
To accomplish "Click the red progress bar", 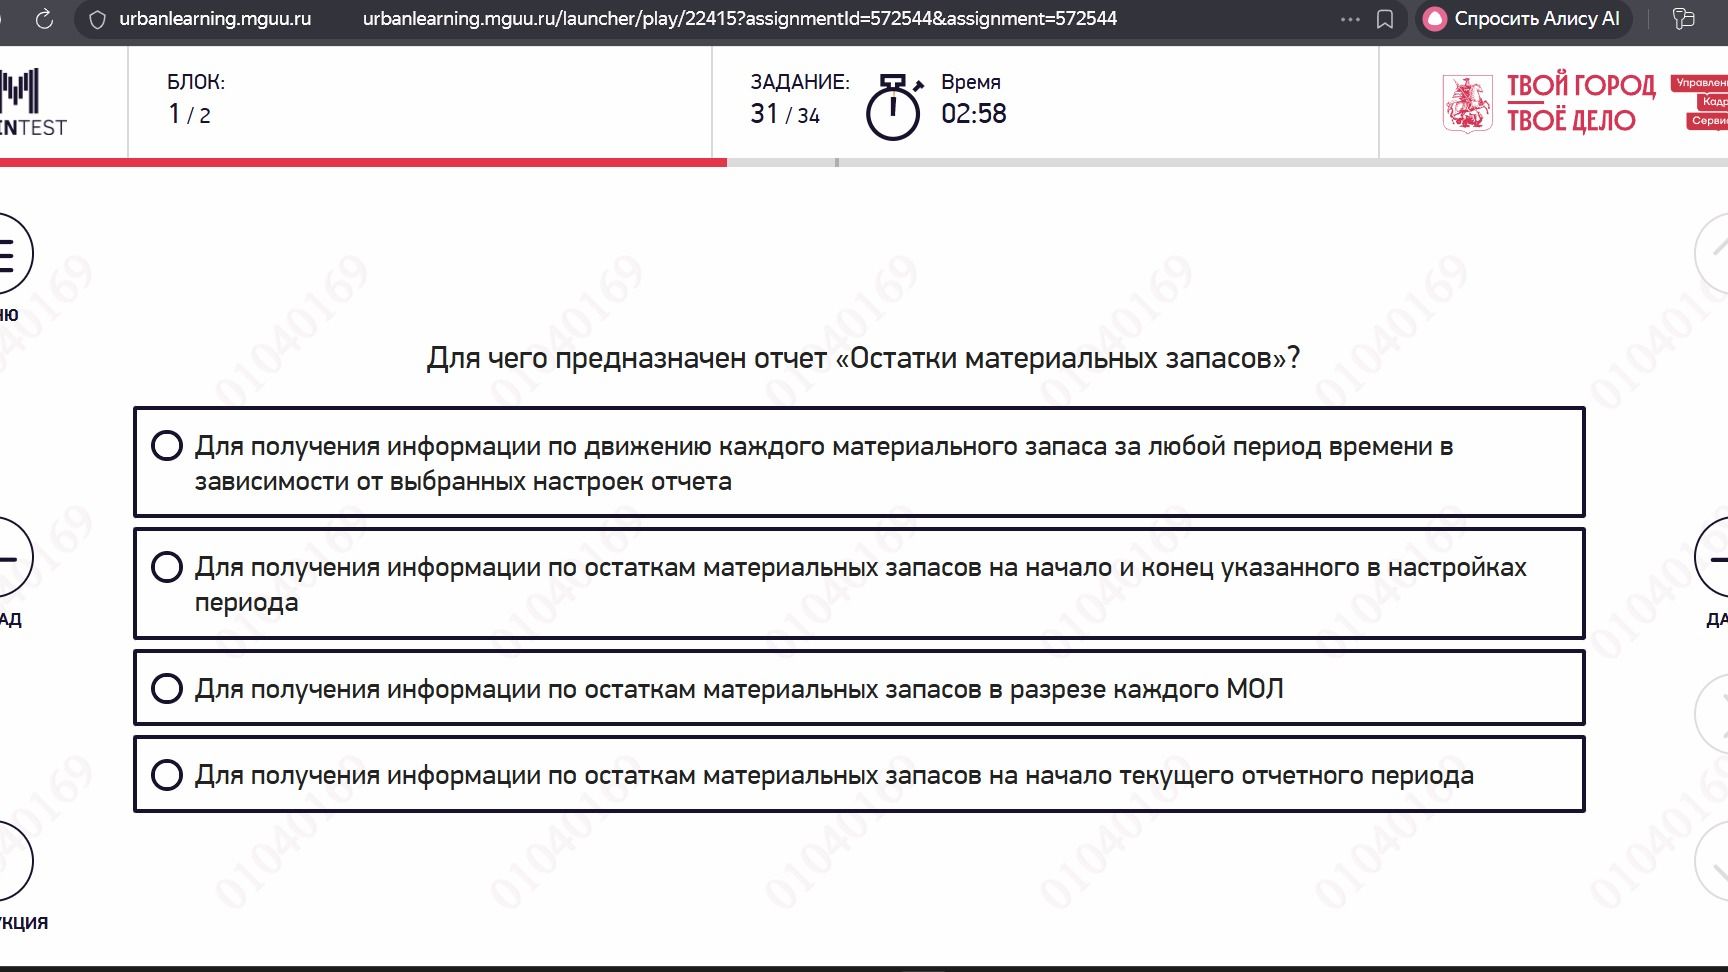I will (363, 162).
